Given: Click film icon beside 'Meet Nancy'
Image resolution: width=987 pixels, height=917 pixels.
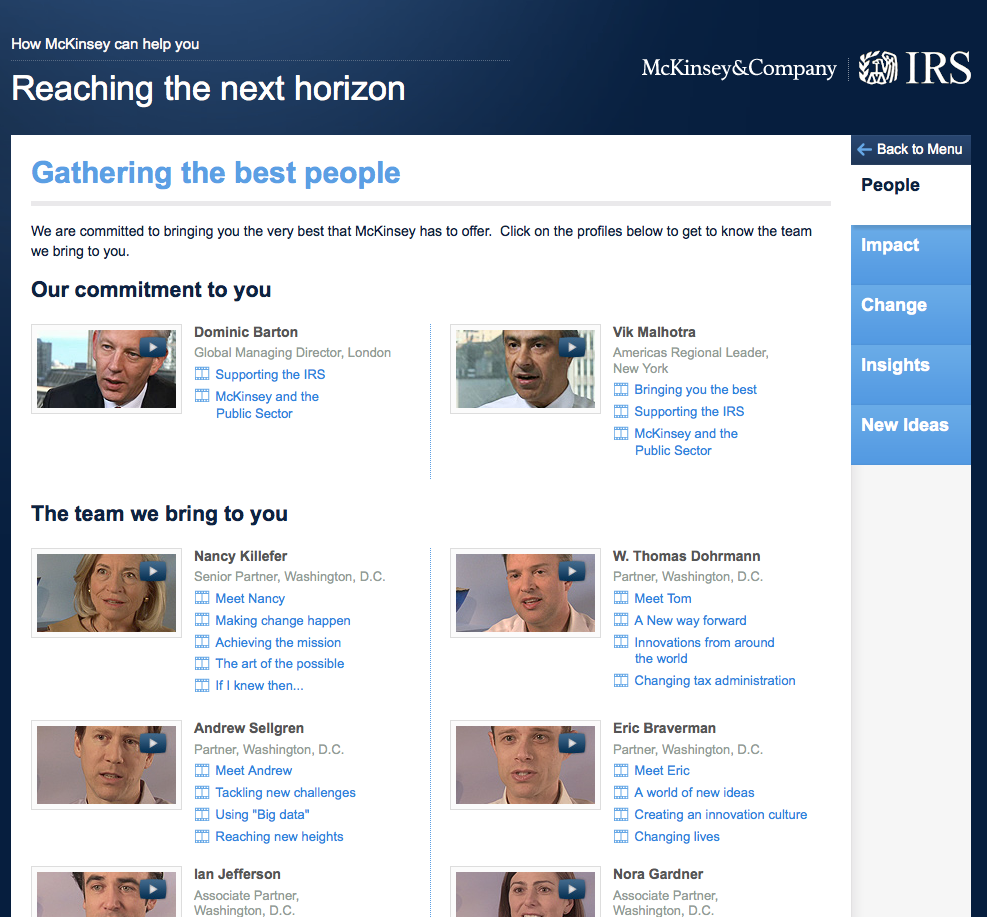Looking at the screenshot, I should tap(202, 598).
